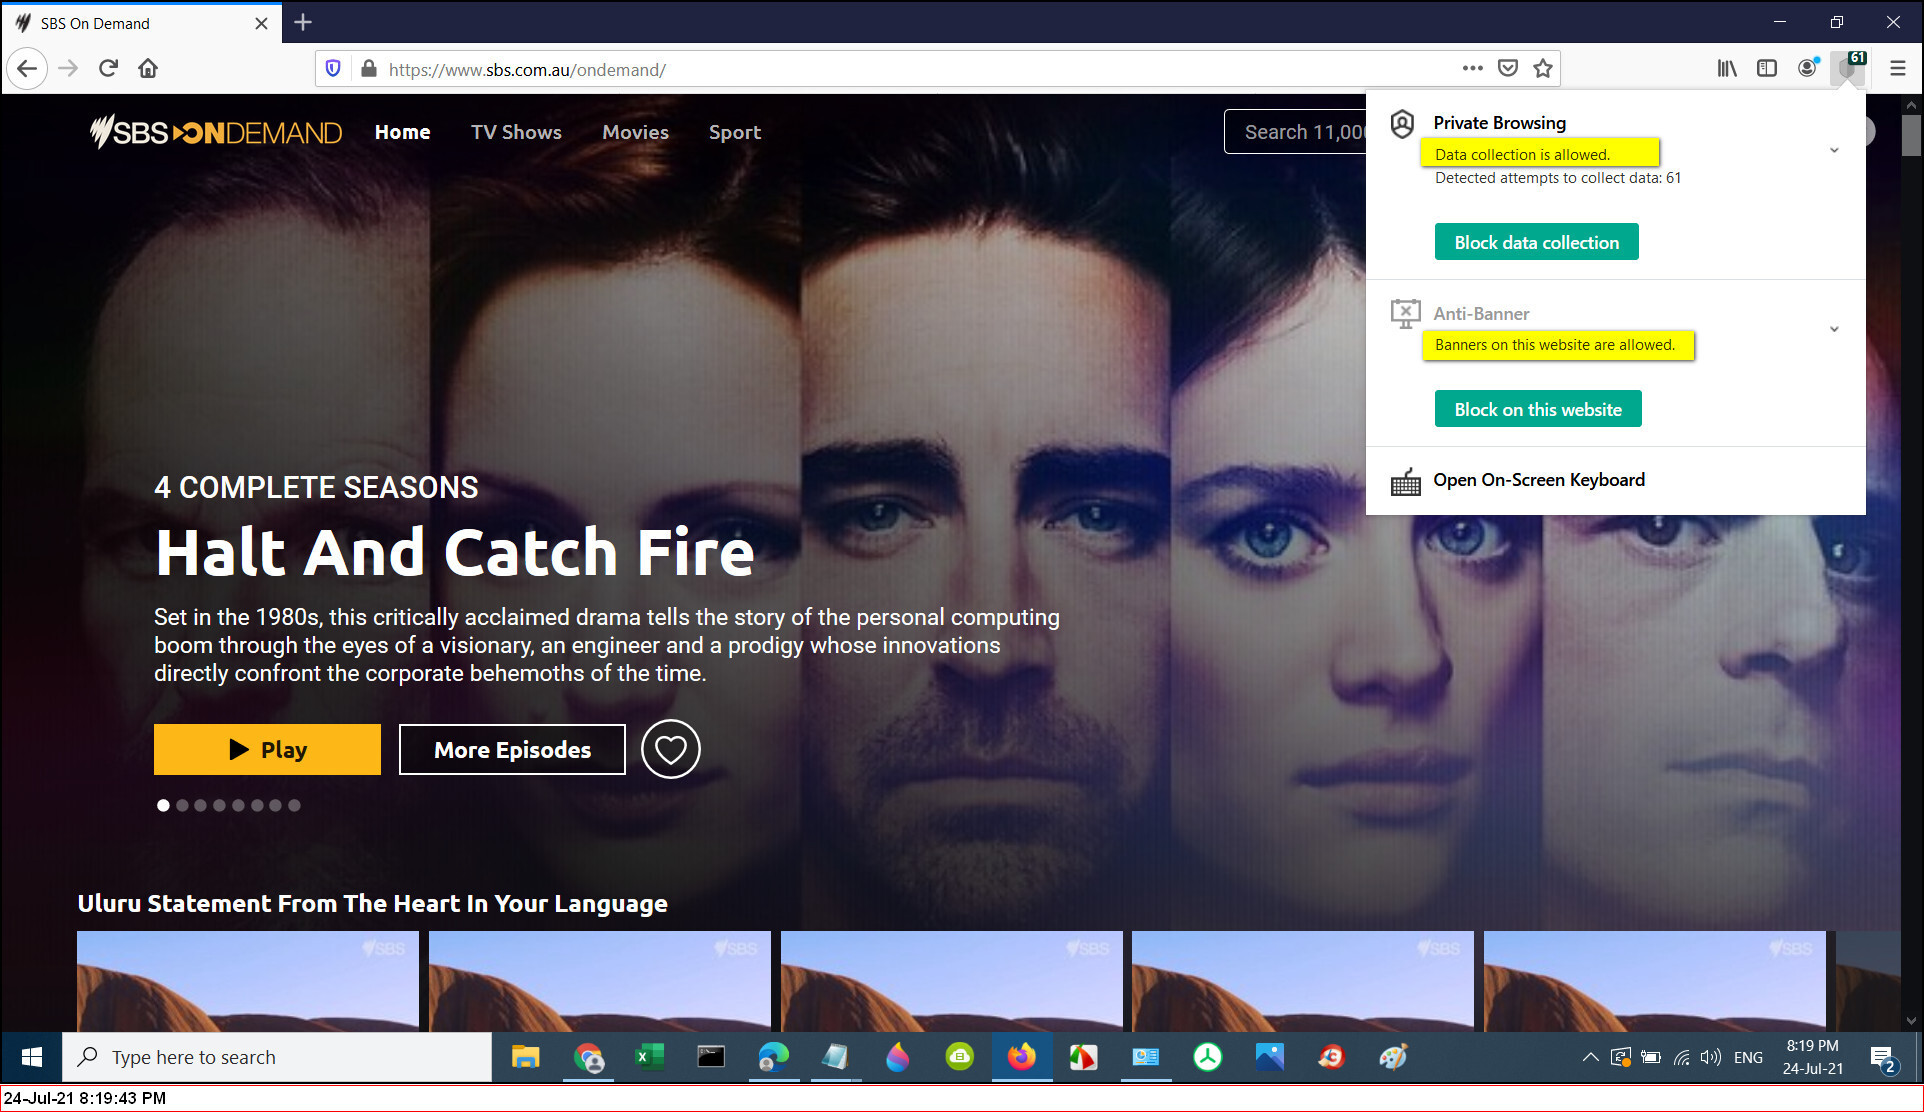This screenshot has width=1924, height=1112.
Task: Open Microsoft Edge from the taskbar
Action: coord(773,1057)
